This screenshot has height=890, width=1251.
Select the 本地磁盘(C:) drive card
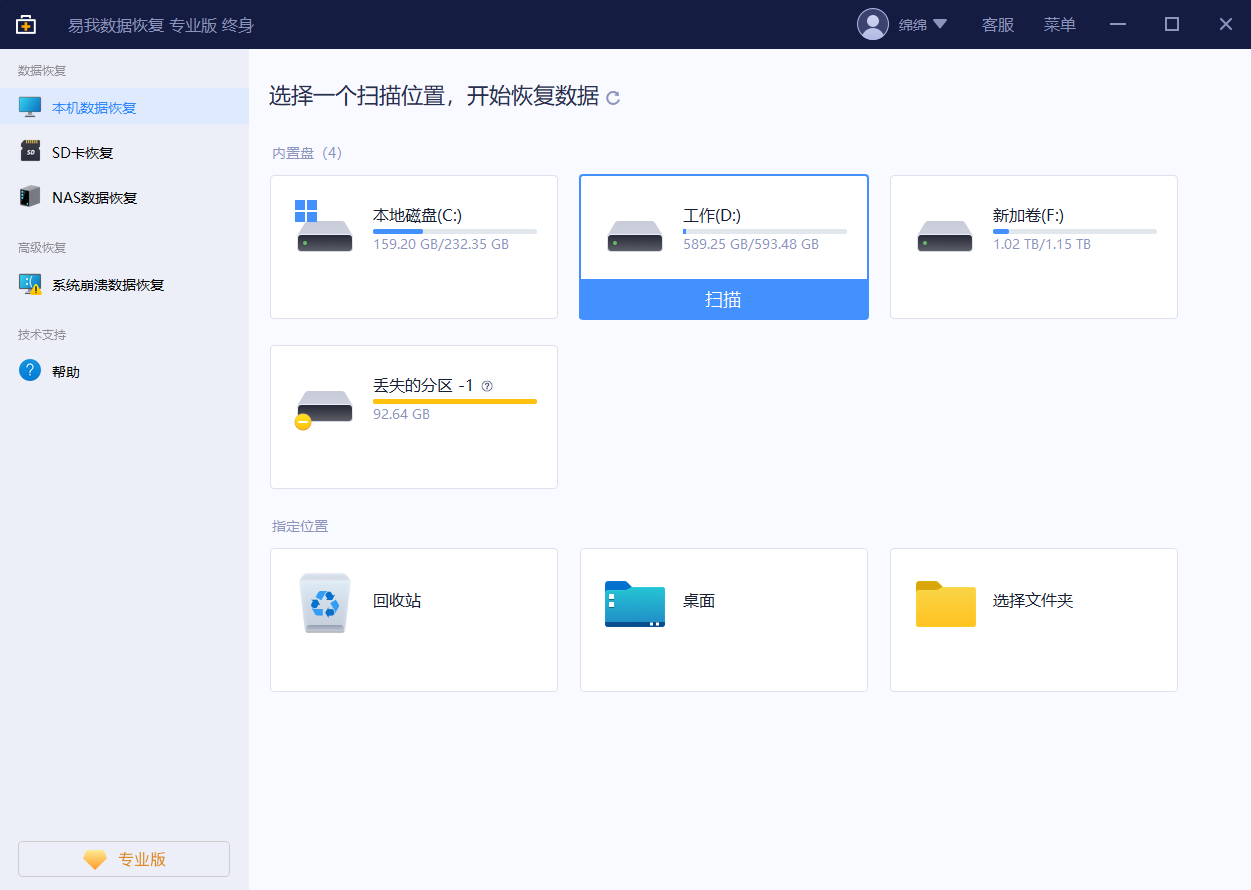[x=413, y=247]
